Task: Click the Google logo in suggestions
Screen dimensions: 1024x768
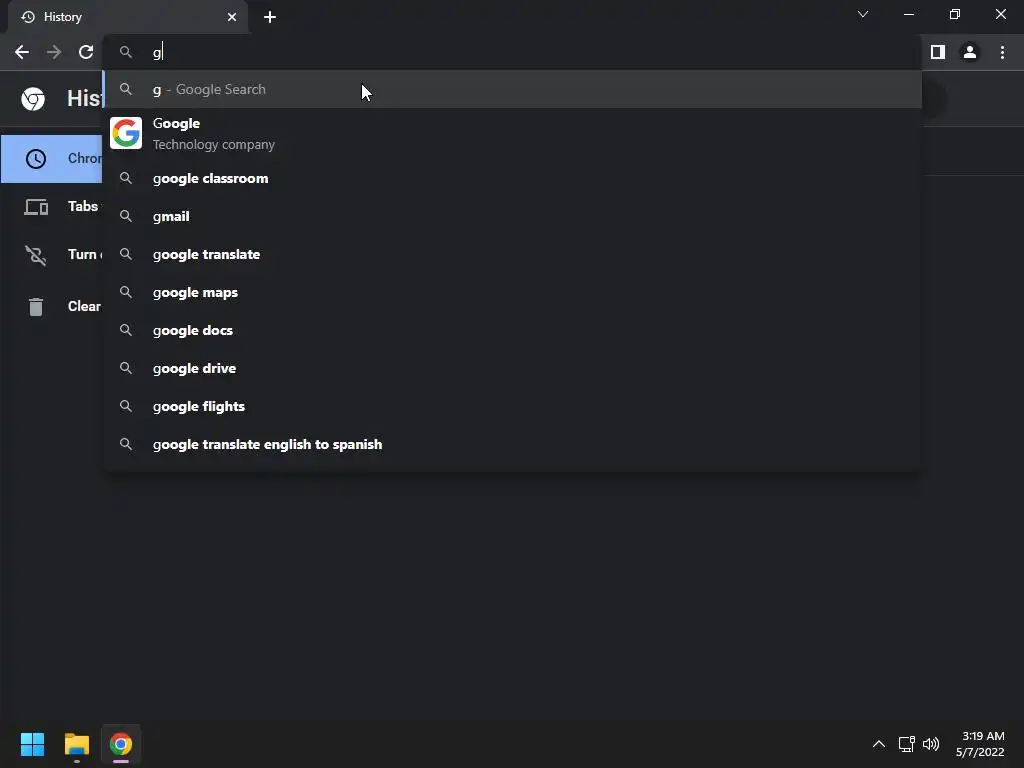Action: tap(126, 133)
